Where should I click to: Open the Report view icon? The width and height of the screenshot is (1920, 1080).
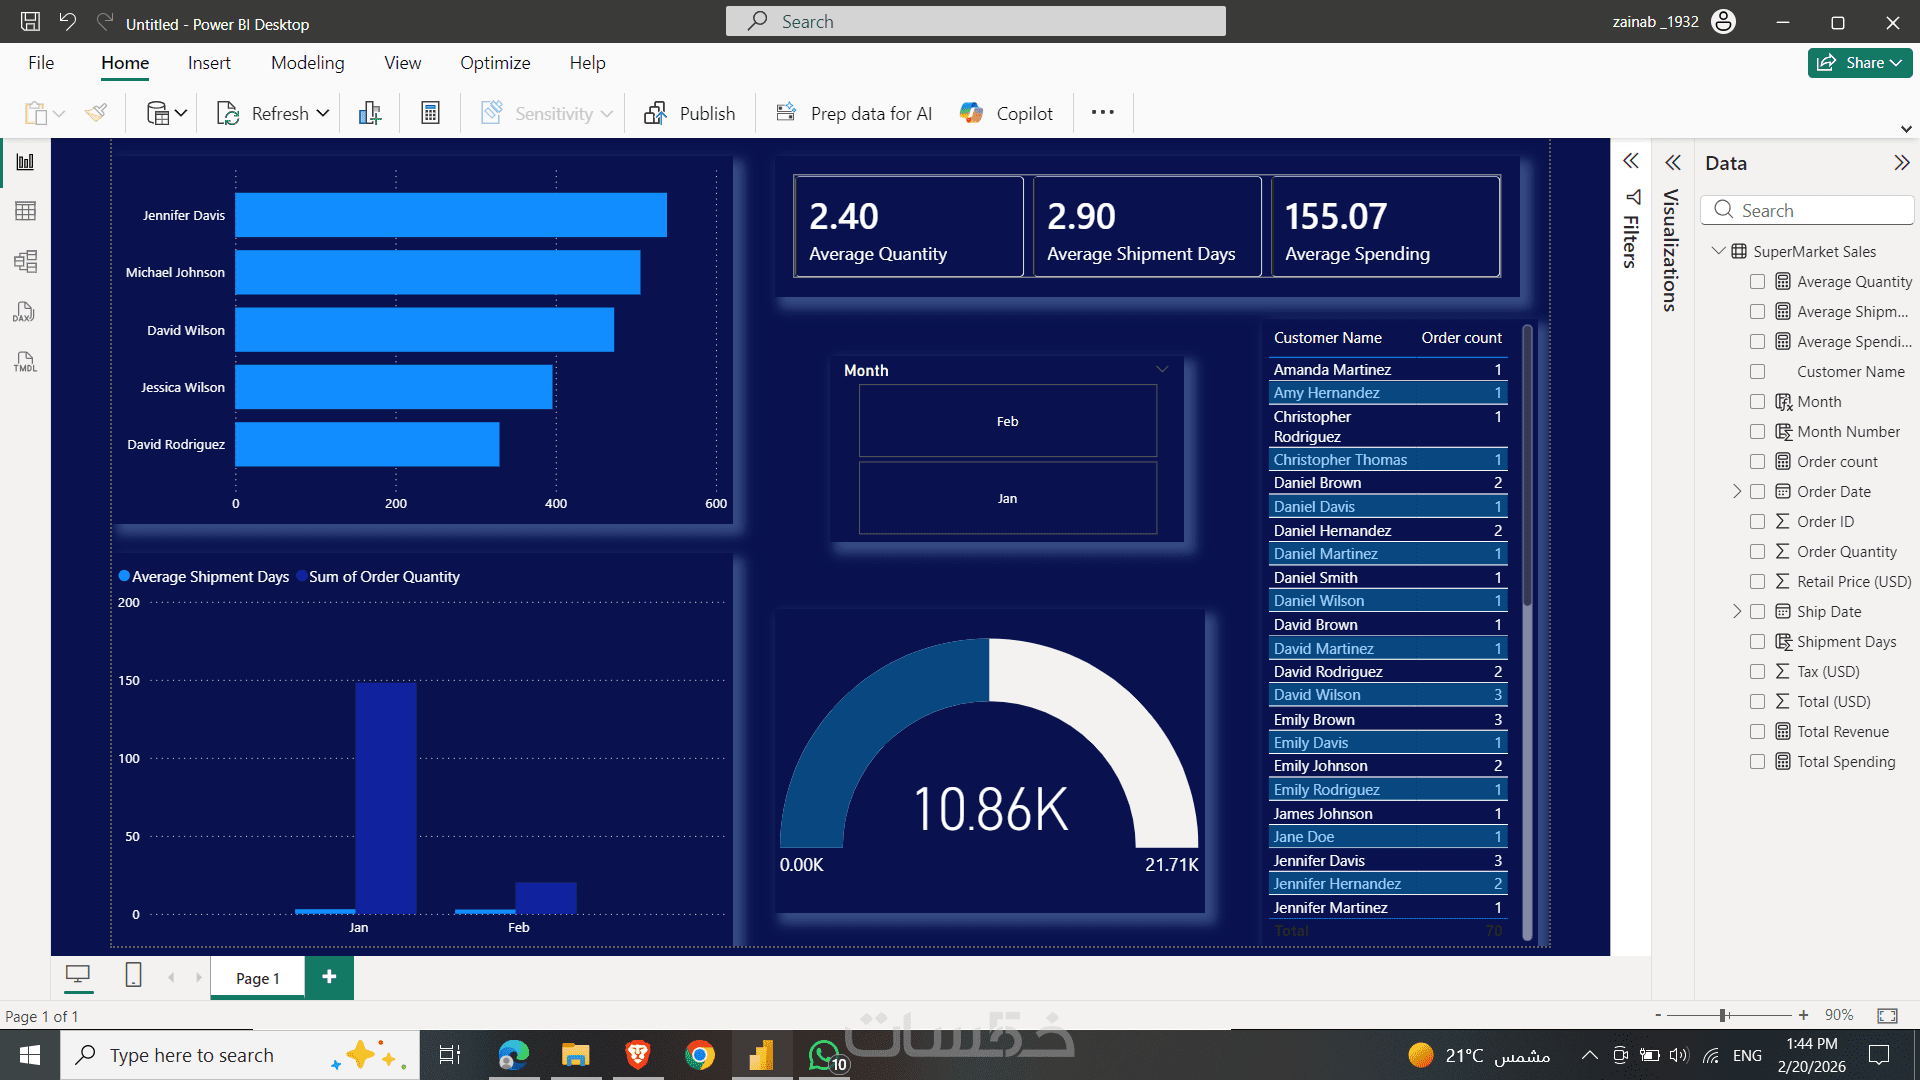tap(25, 162)
